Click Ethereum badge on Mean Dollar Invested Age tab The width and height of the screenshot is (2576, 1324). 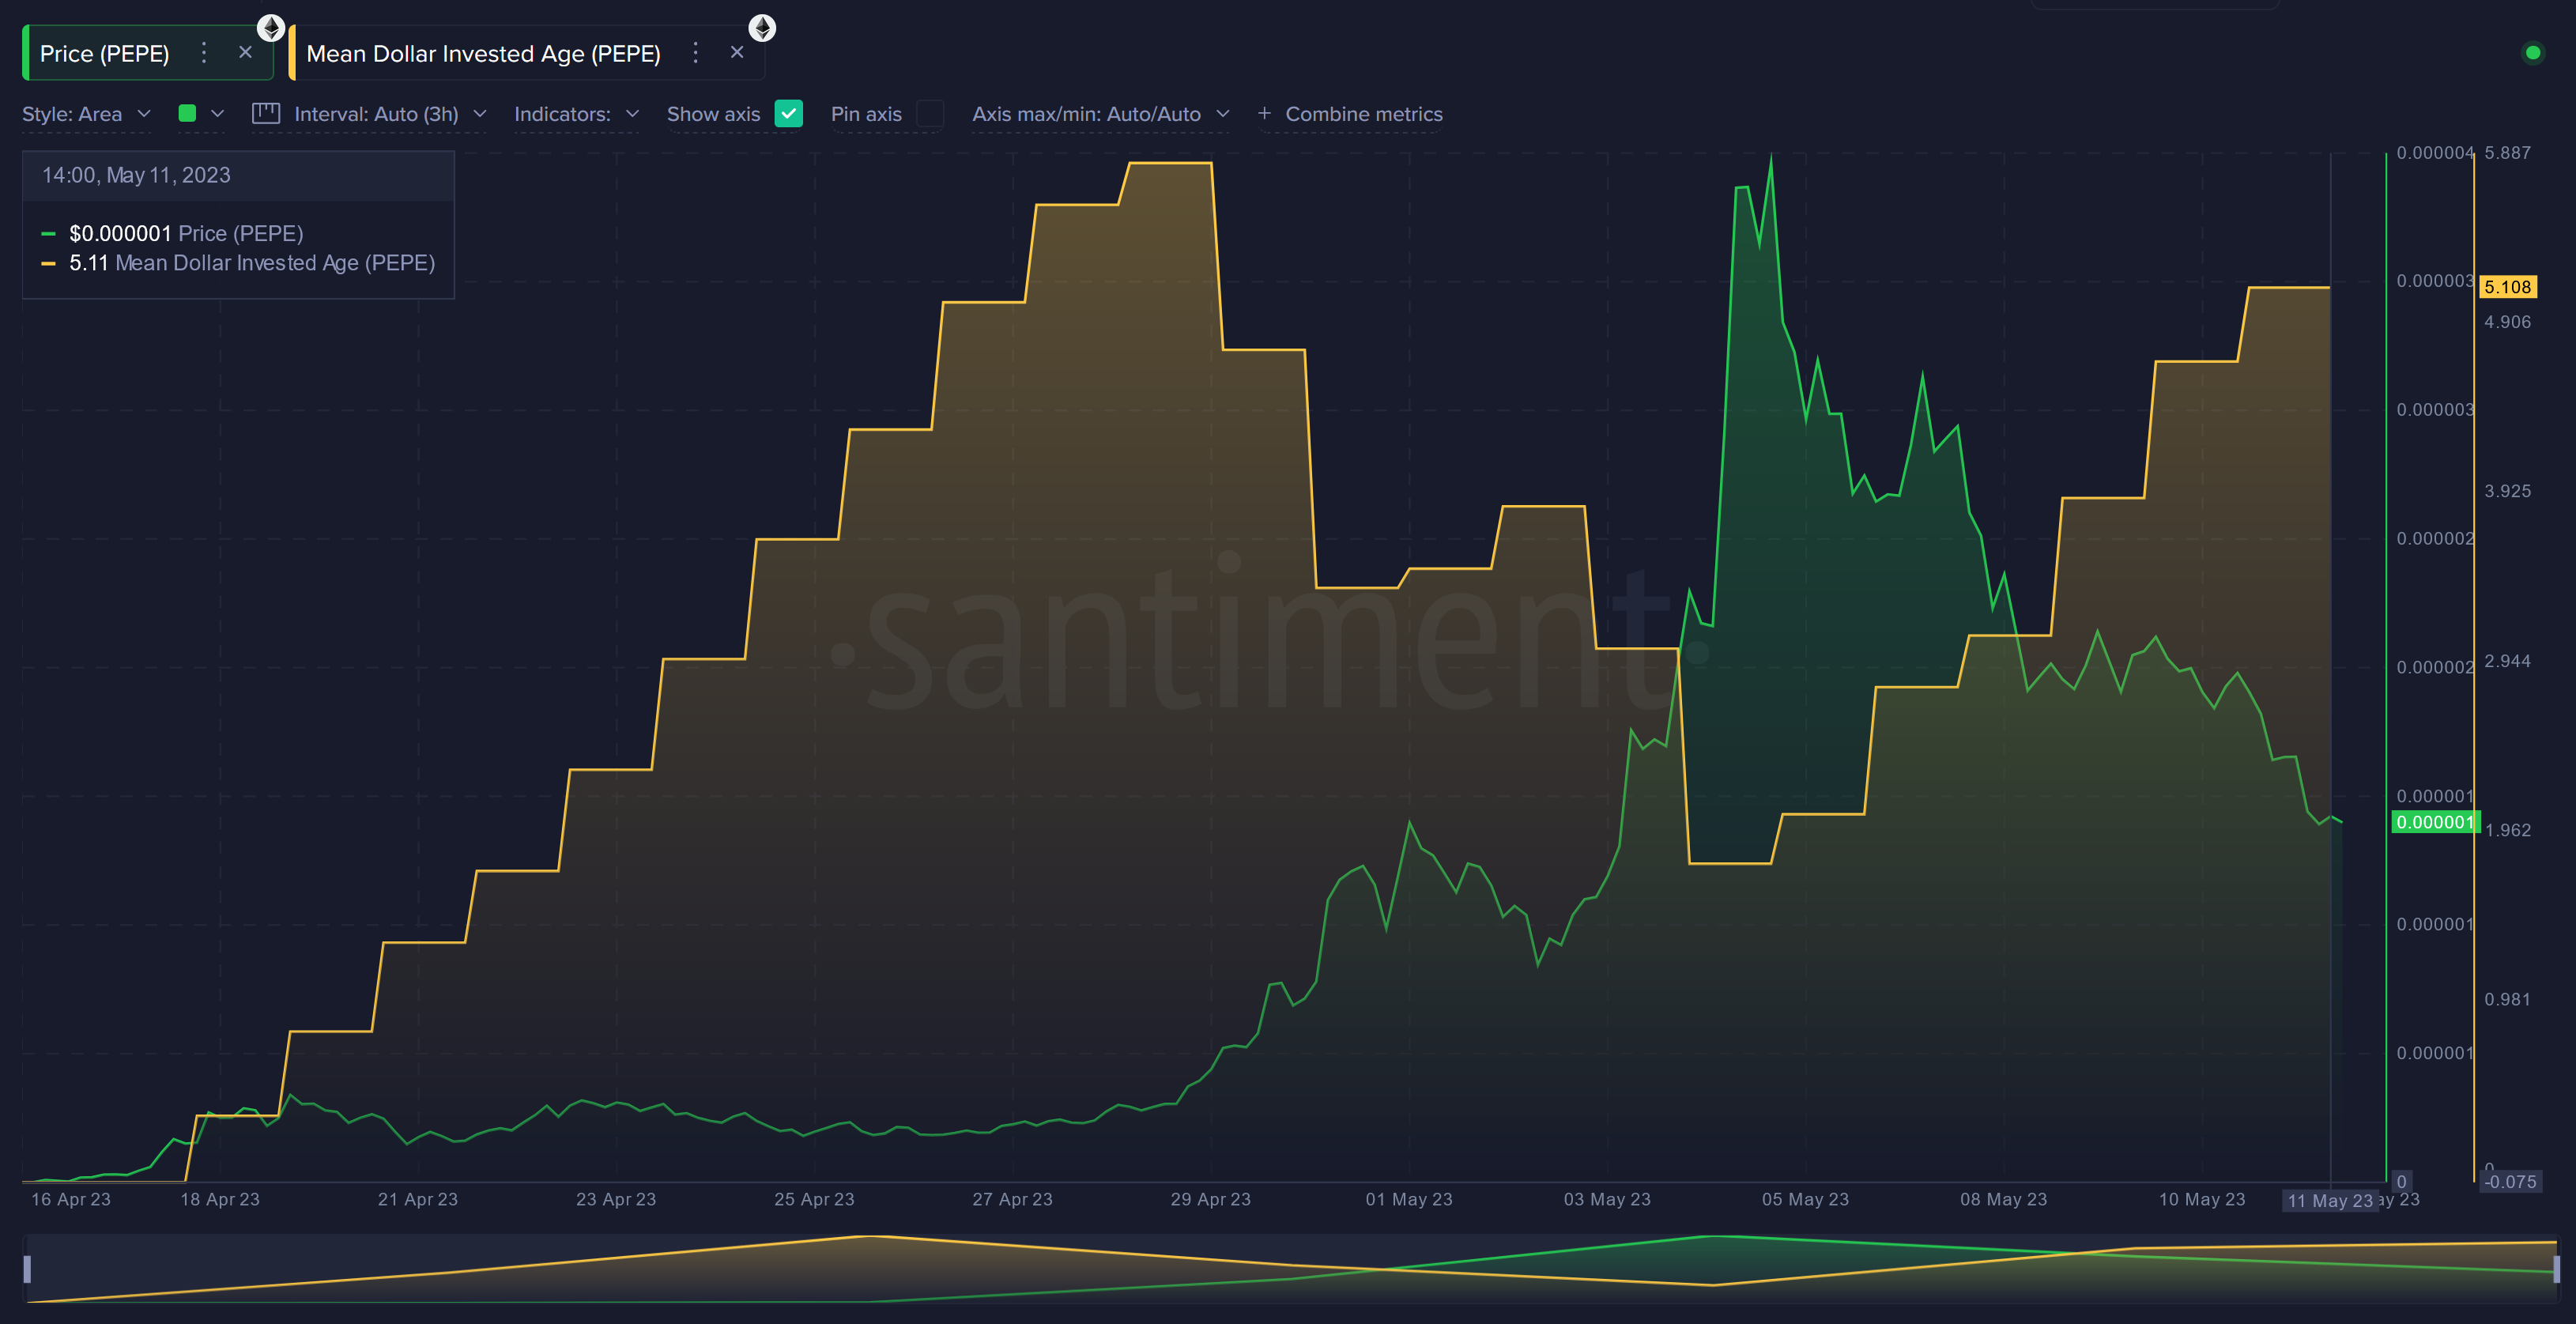[x=762, y=27]
